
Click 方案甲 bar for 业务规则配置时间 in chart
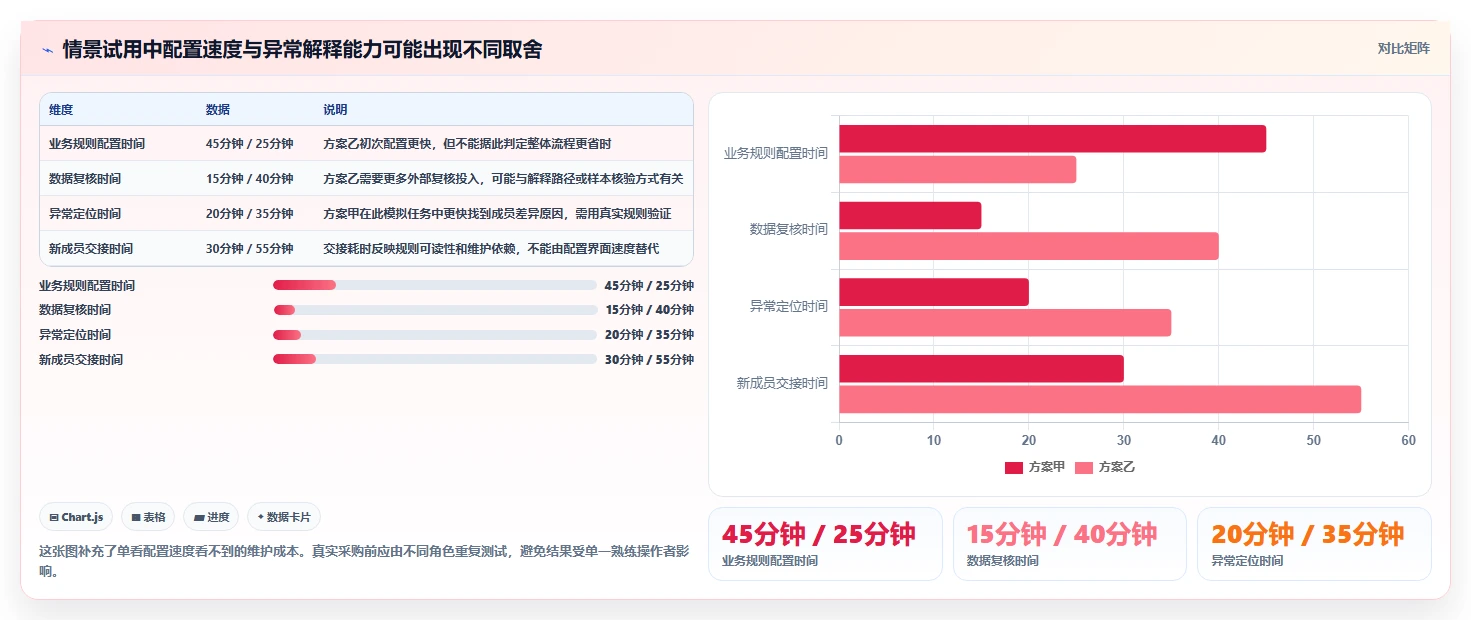tap(1052, 139)
